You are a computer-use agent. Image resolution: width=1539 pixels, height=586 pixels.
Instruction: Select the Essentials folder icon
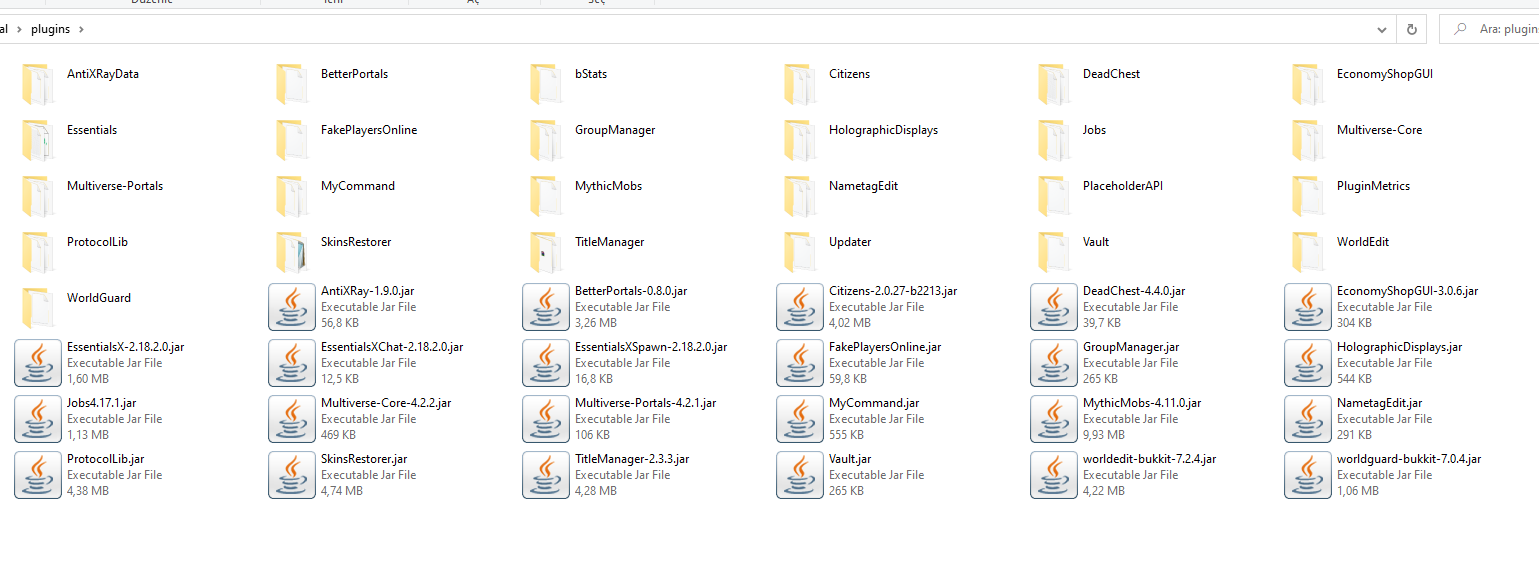tap(36, 140)
